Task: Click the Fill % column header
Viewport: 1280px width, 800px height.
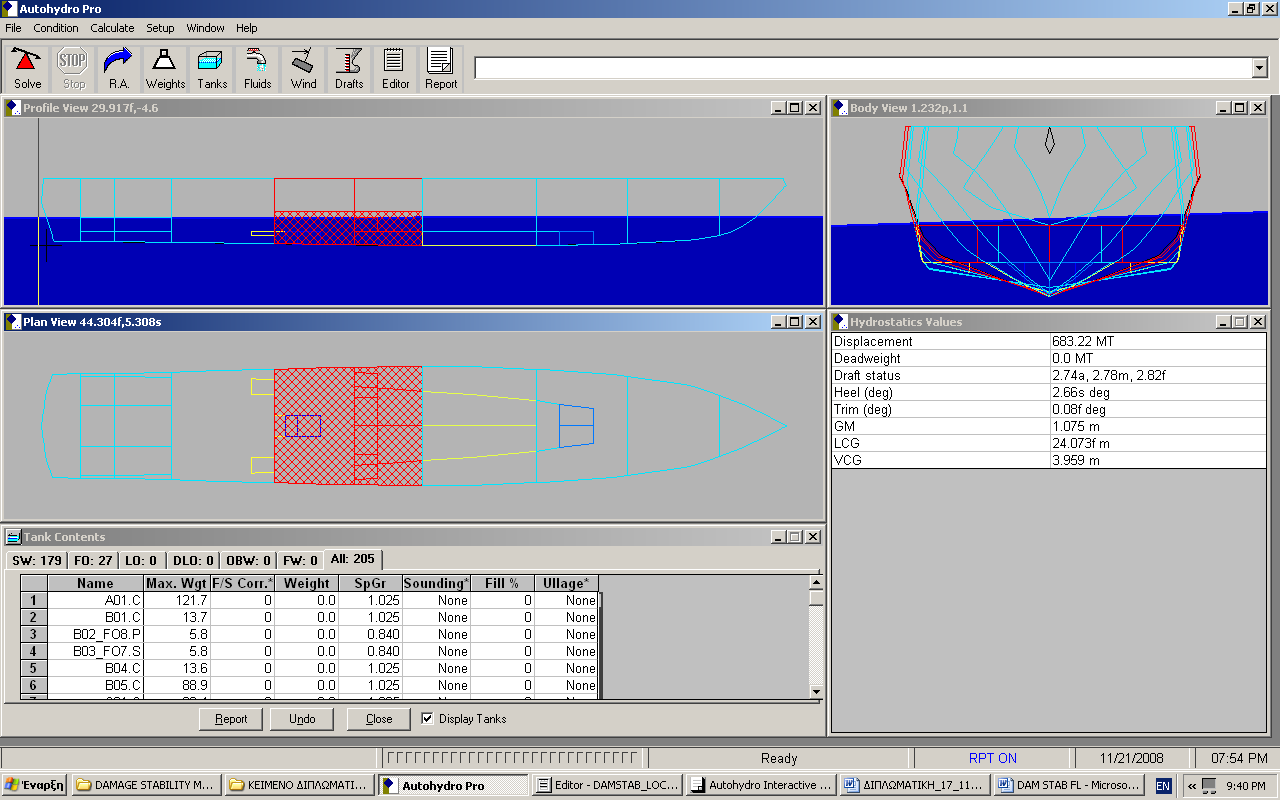Action: click(x=502, y=583)
